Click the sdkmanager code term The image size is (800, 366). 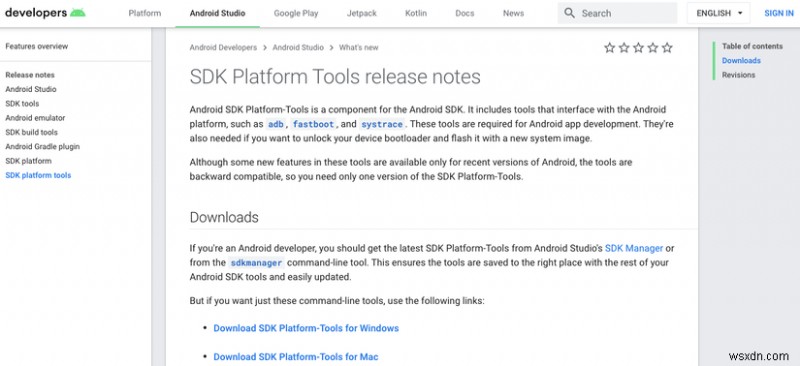pos(256,263)
